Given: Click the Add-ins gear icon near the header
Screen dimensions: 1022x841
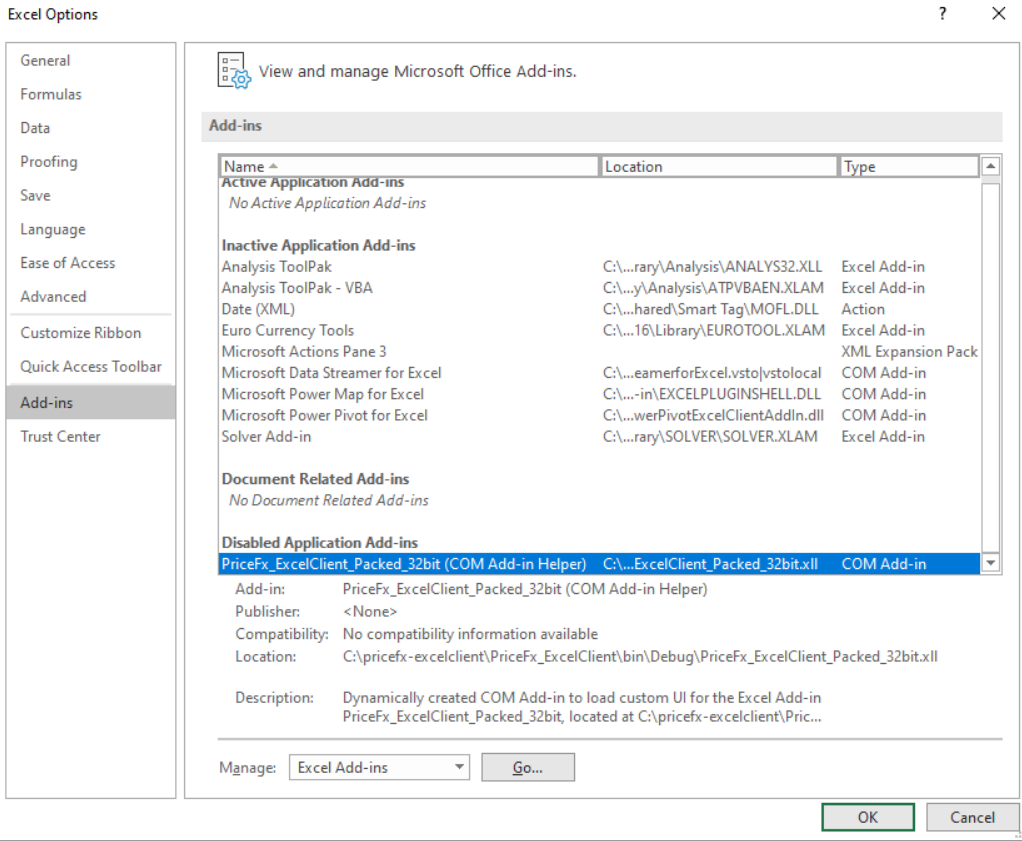Looking at the screenshot, I should pyautogui.click(x=230, y=70).
